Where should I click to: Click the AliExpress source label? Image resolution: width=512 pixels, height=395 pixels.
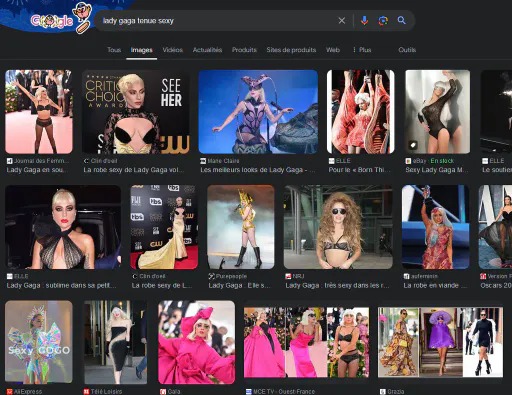tap(24, 392)
